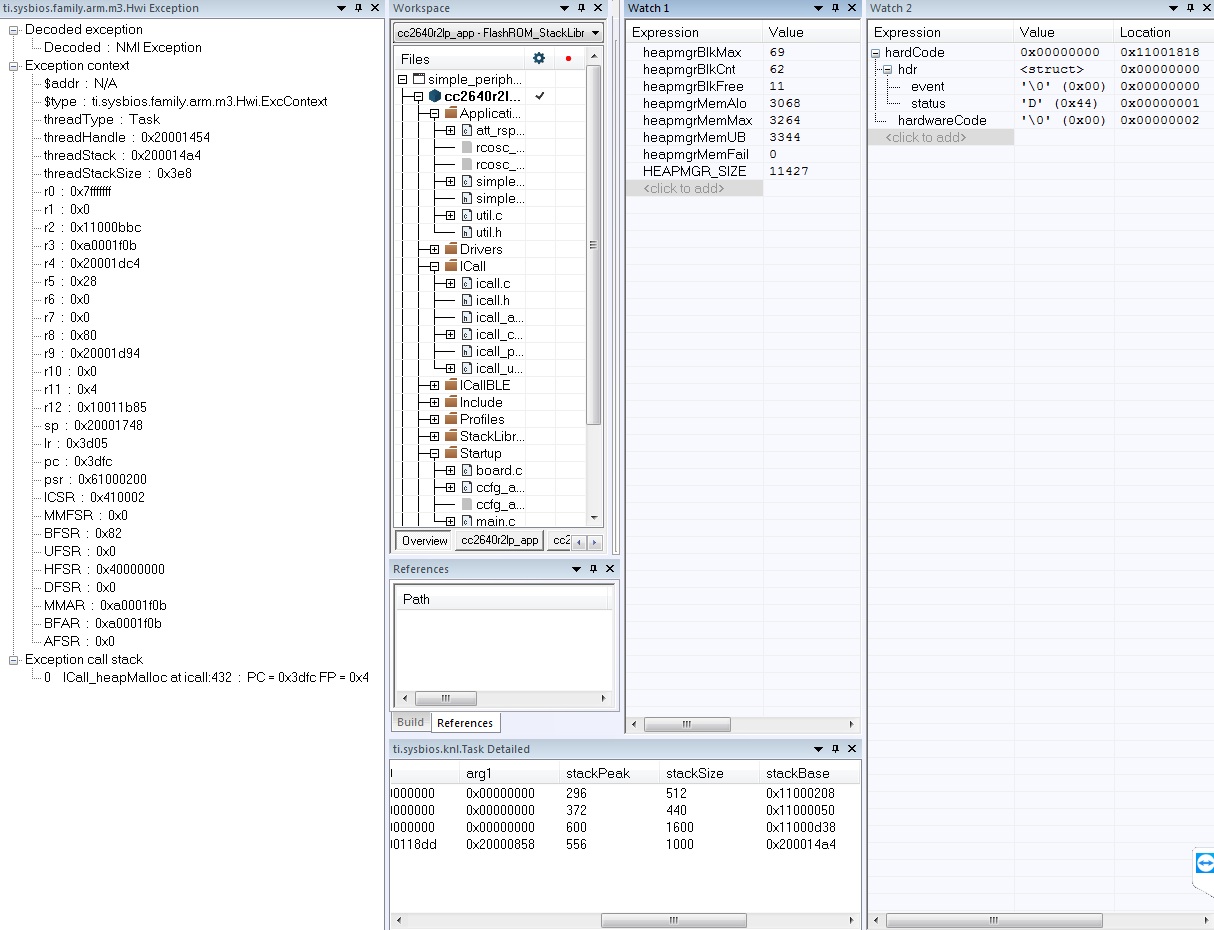Click the ICallBLE folder icon
1214x930 pixels.
click(x=450, y=385)
